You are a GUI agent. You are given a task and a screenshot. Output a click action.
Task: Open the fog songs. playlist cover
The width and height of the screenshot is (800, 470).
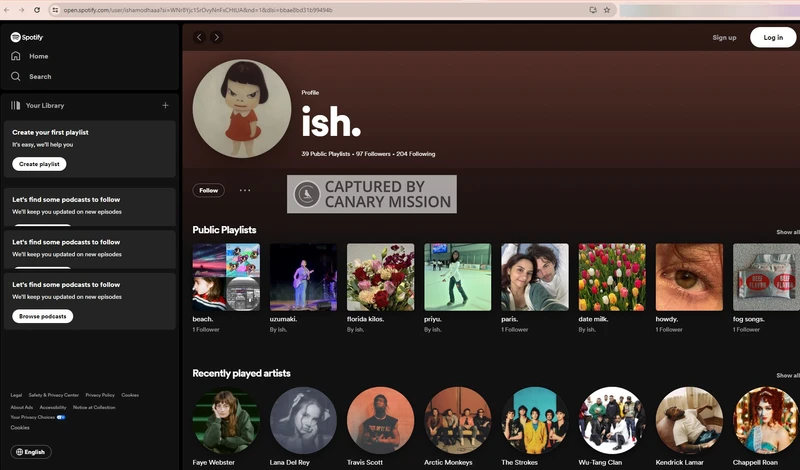(766, 277)
